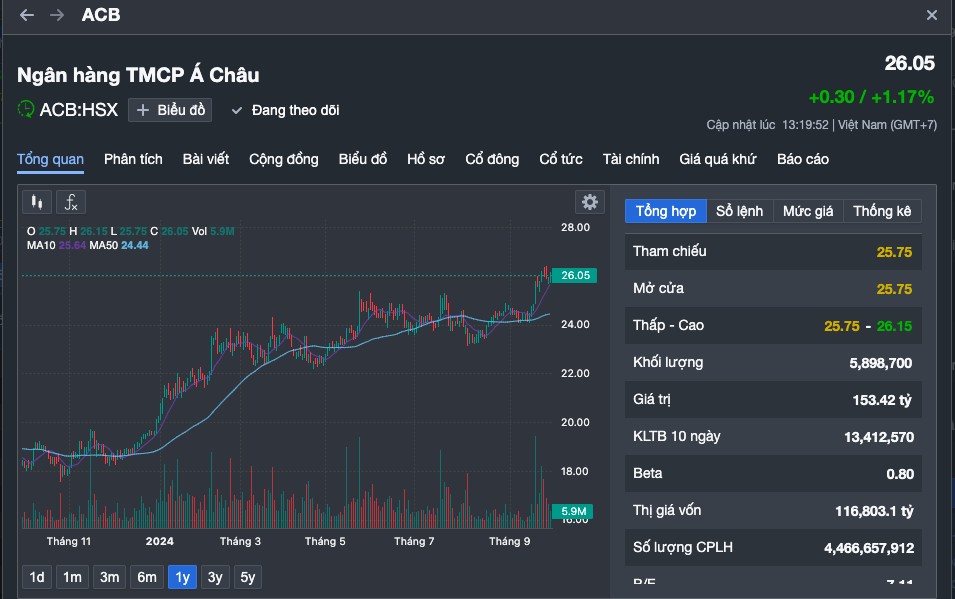This screenshot has width=955, height=599.
Task: Set chart range to 1d
Action: coord(37,577)
